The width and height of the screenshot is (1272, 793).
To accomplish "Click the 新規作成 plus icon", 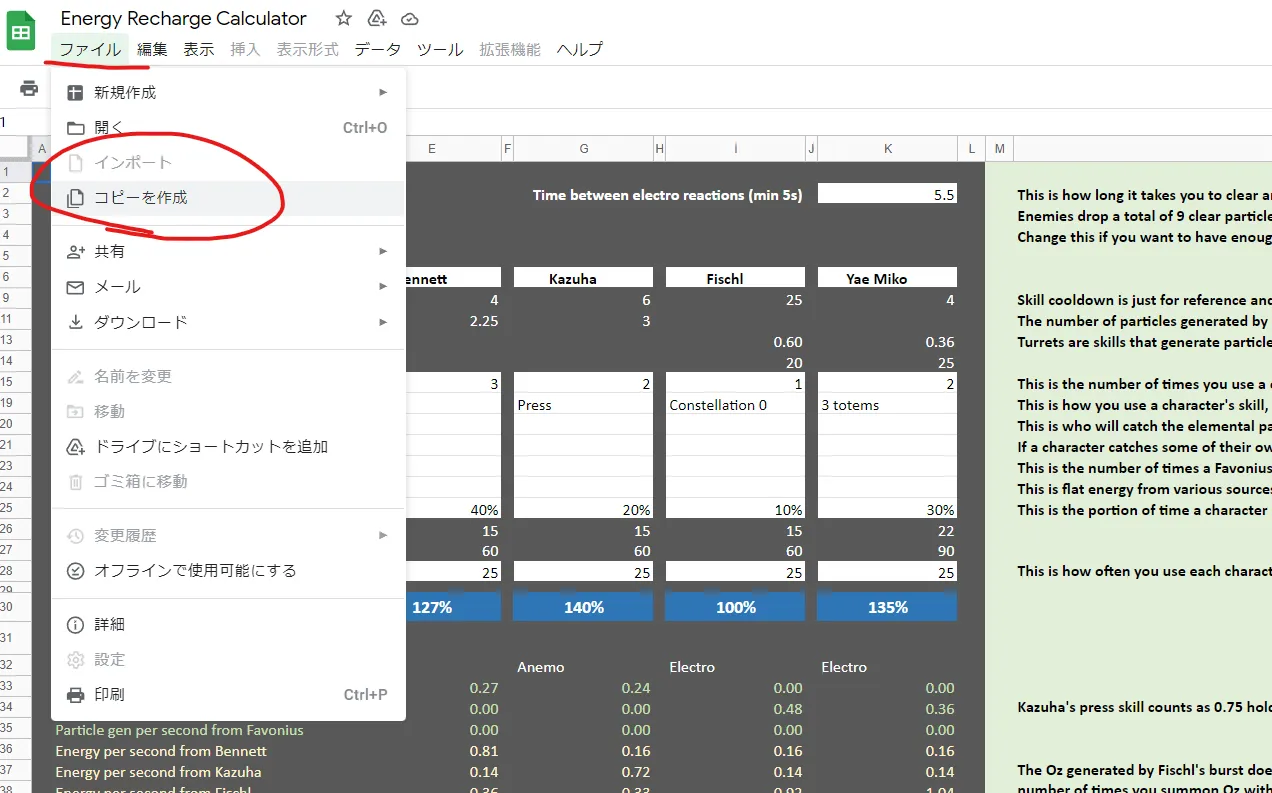I will pyautogui.click(x=75, y=92).
